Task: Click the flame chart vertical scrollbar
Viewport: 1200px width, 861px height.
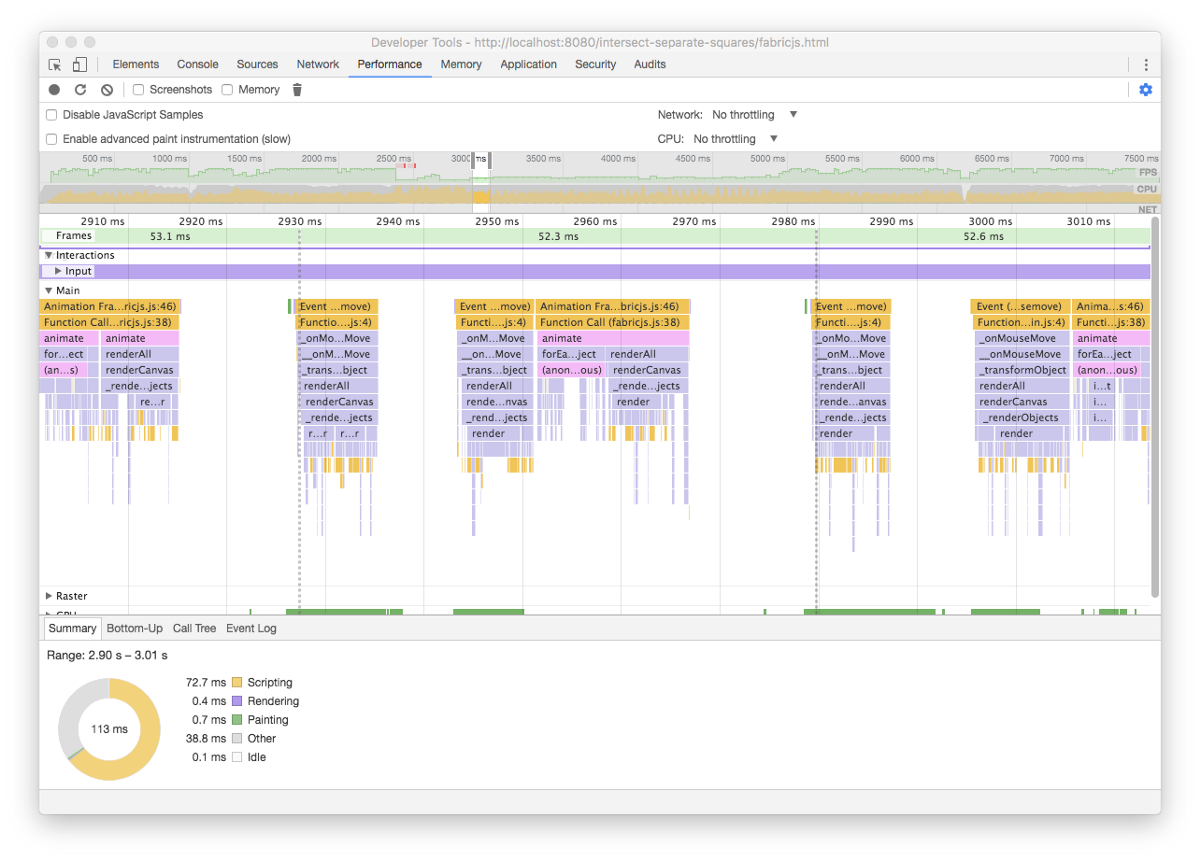Action: (1155, 400)
